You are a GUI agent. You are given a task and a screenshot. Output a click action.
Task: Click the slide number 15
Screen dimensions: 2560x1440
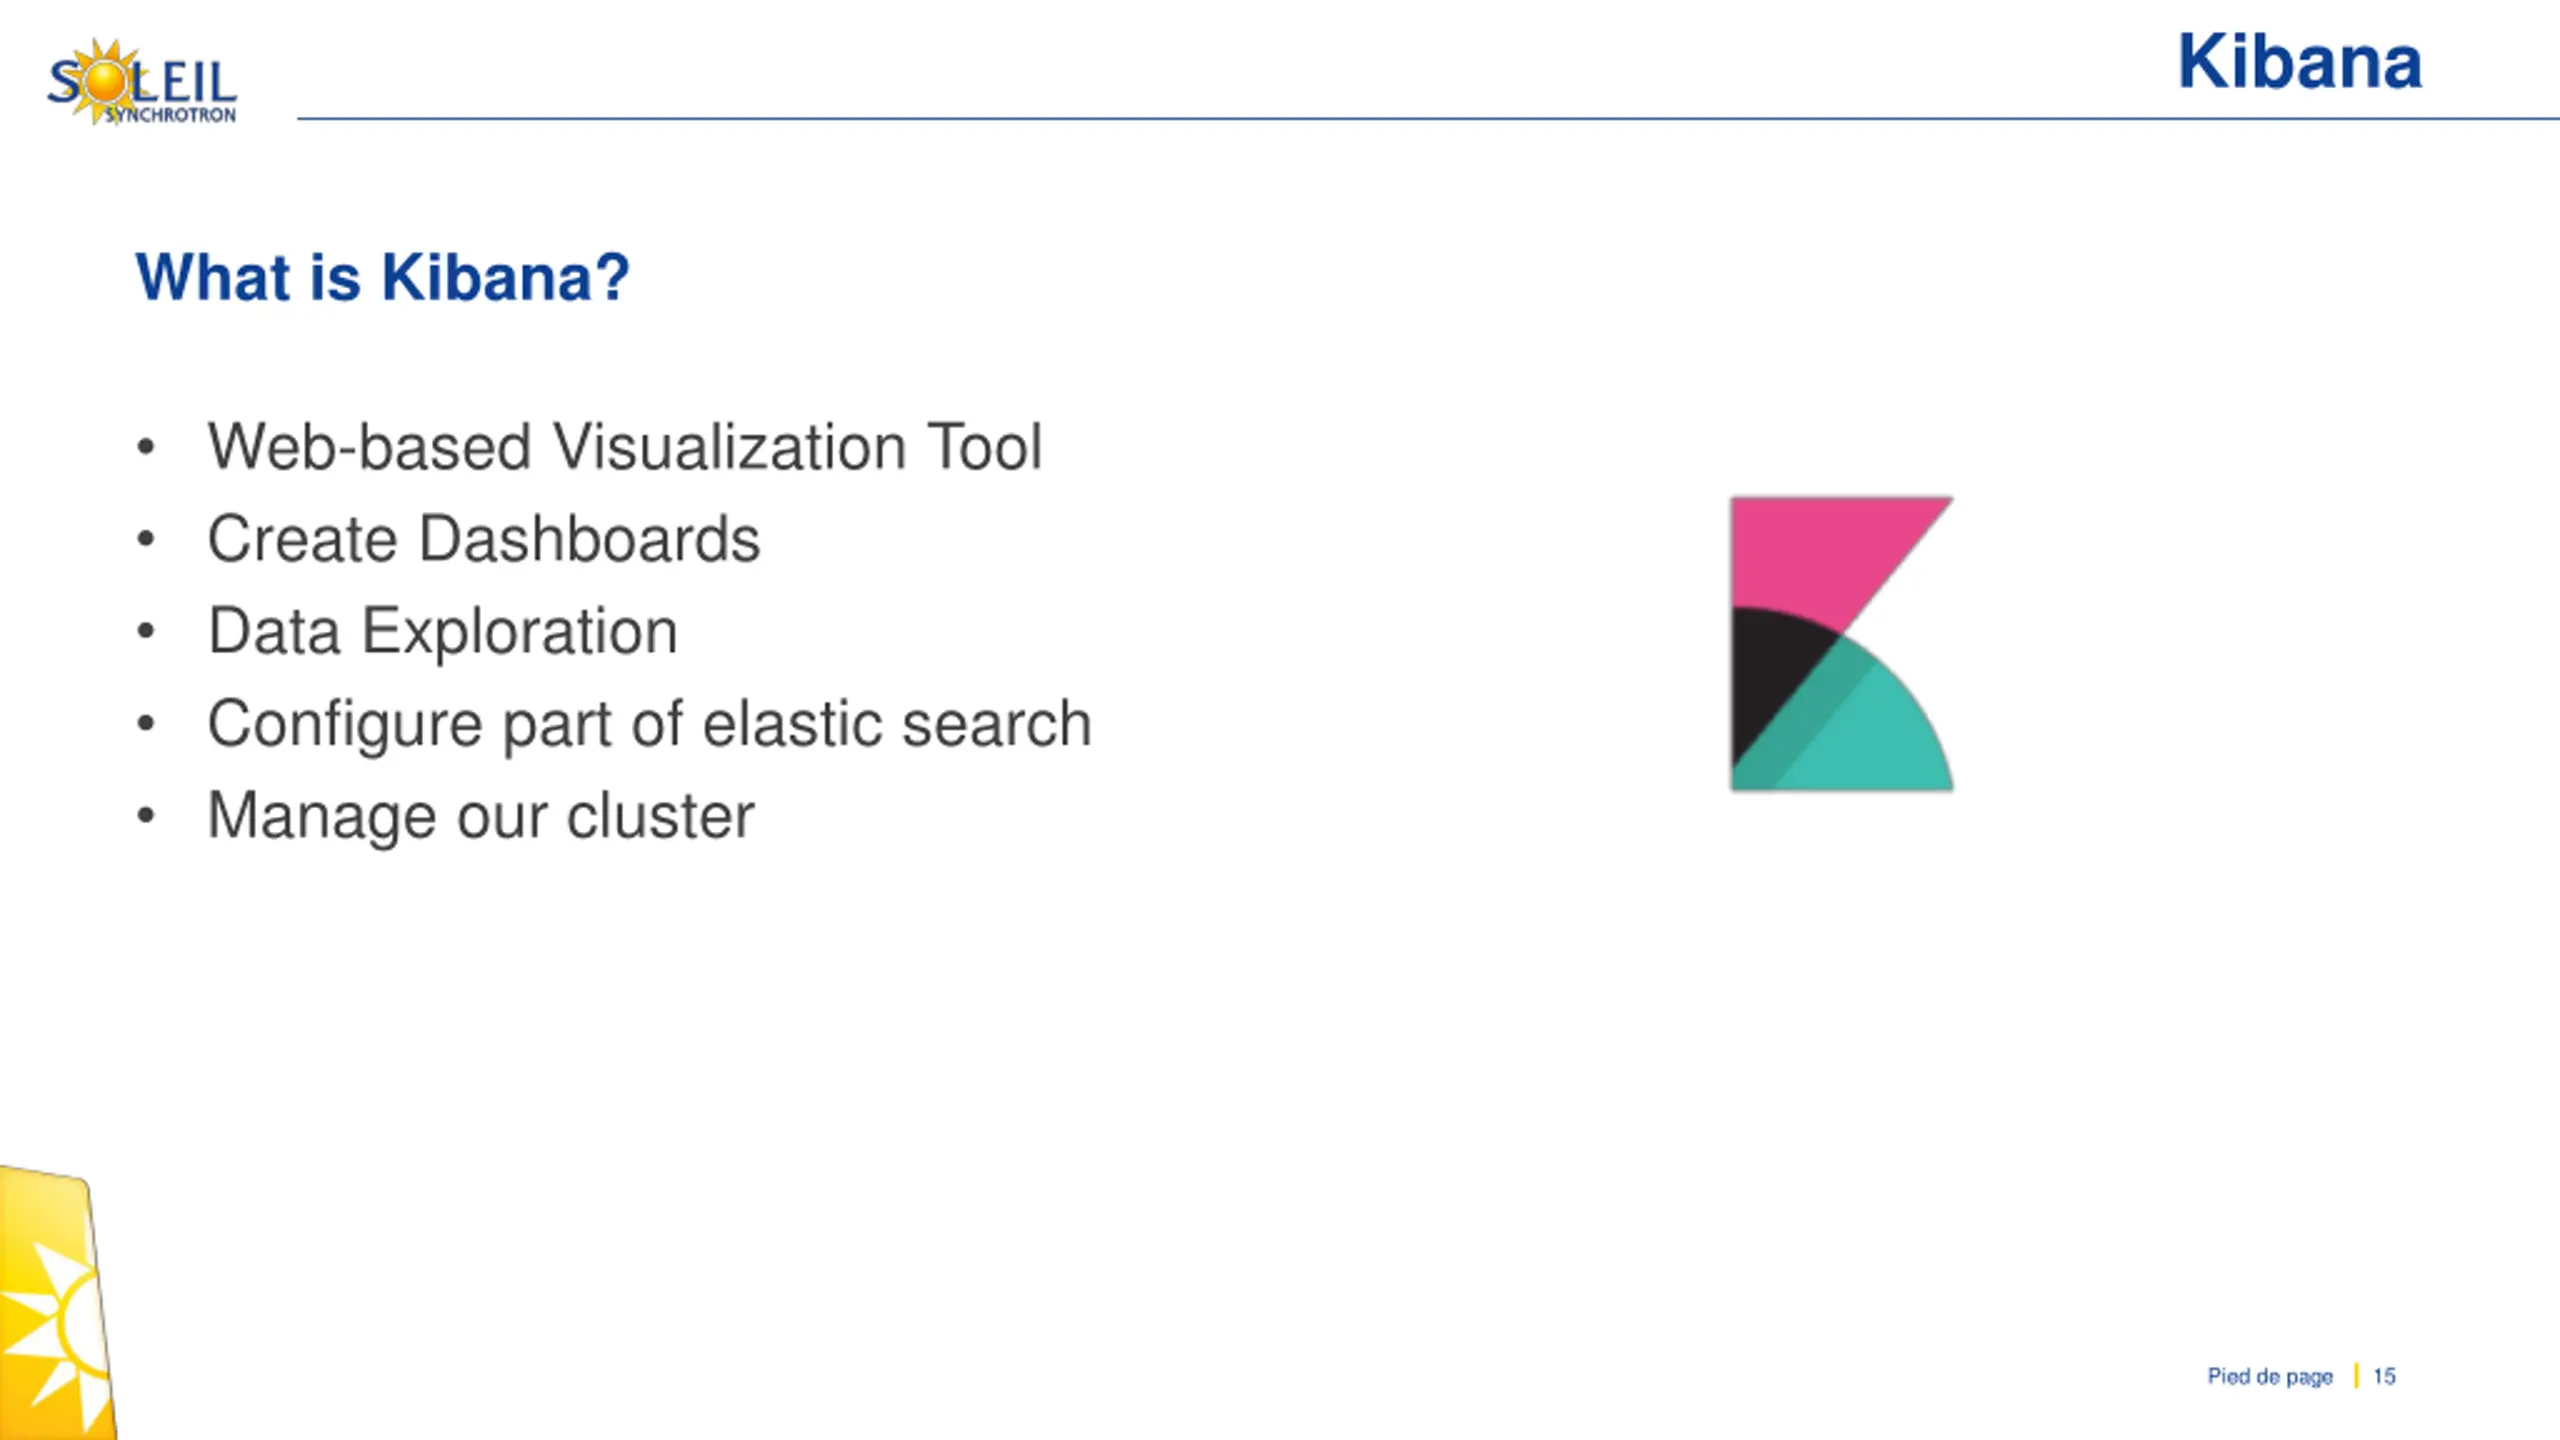[x=2384, y=1377]
